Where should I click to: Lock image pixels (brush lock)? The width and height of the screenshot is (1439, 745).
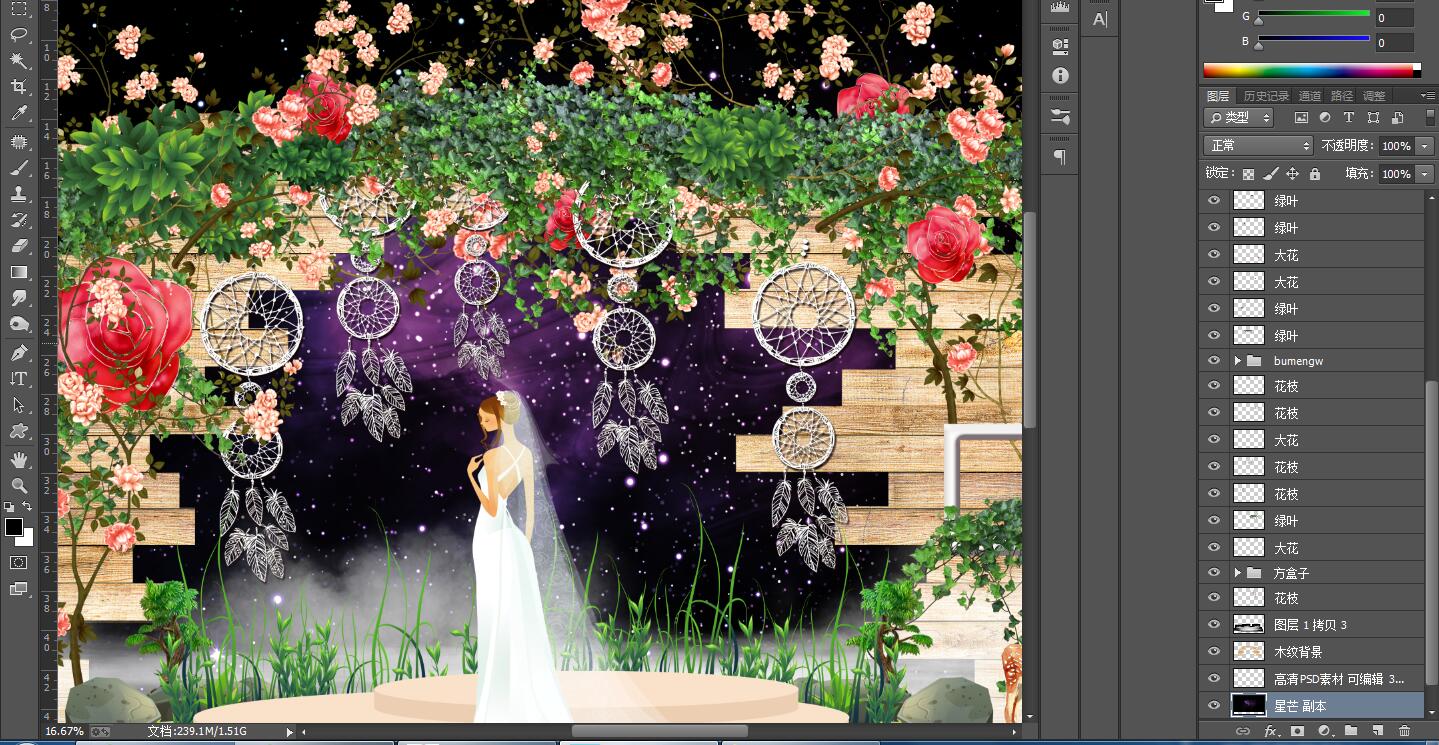click(1271, 174)
